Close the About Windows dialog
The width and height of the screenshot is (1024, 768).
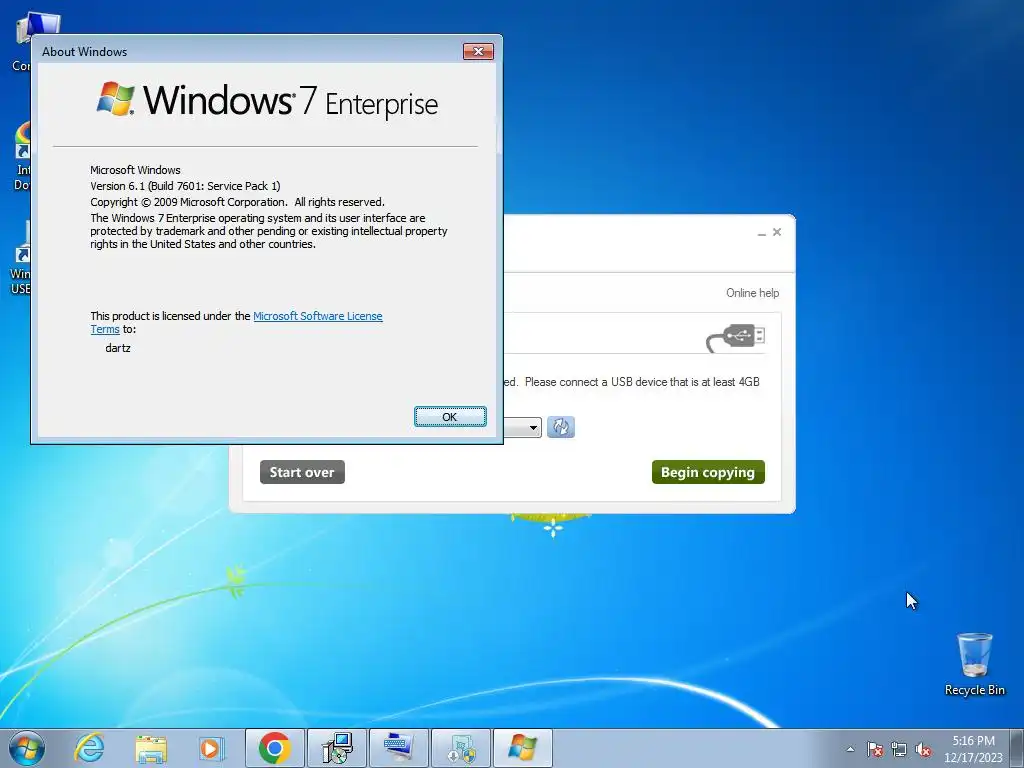[478, 52]
